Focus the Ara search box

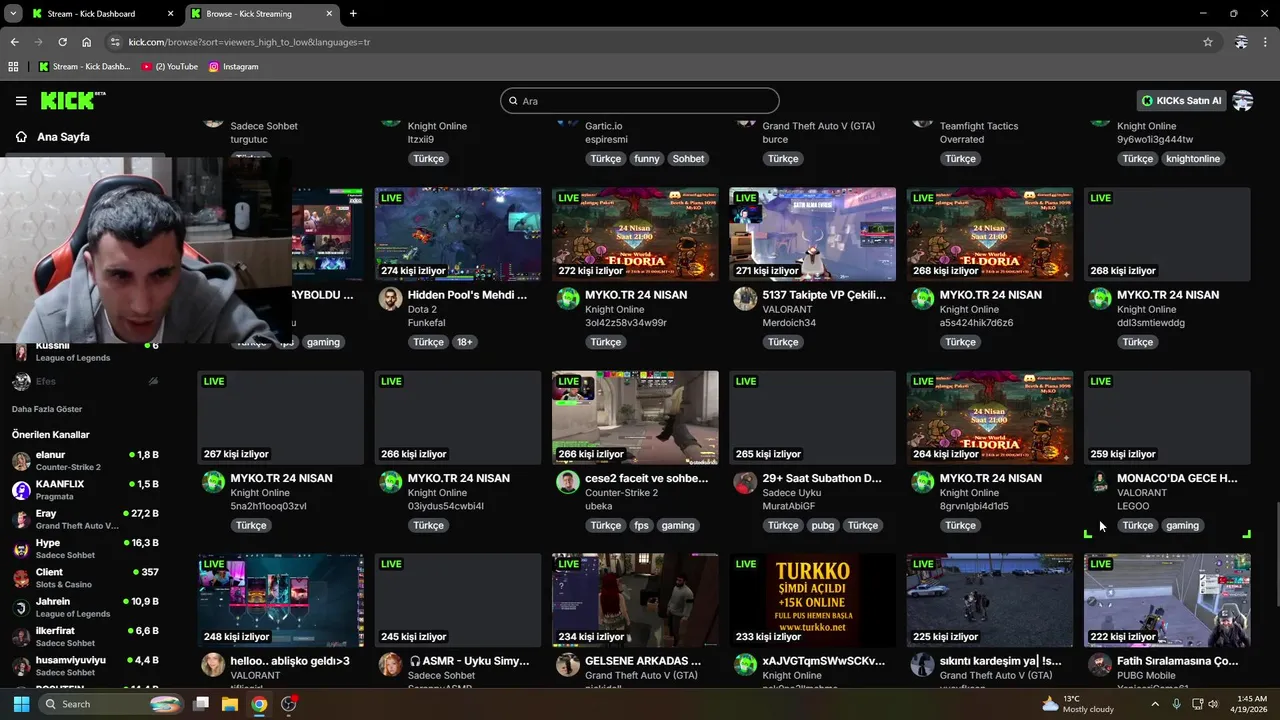point(640,101)
